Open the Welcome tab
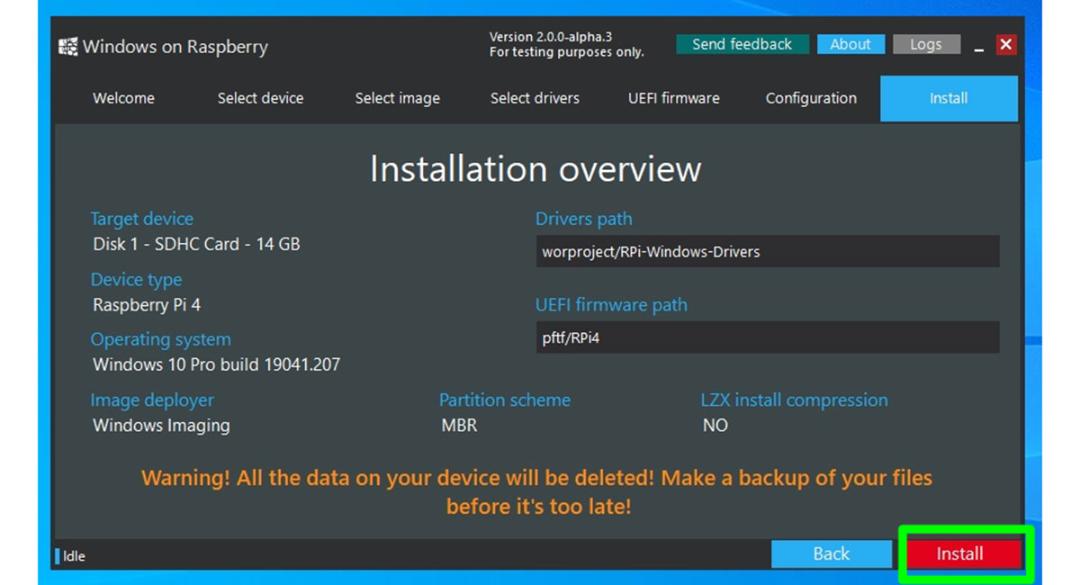The width and height of the screenshot is (1080, 585). [x=124, y=99]
